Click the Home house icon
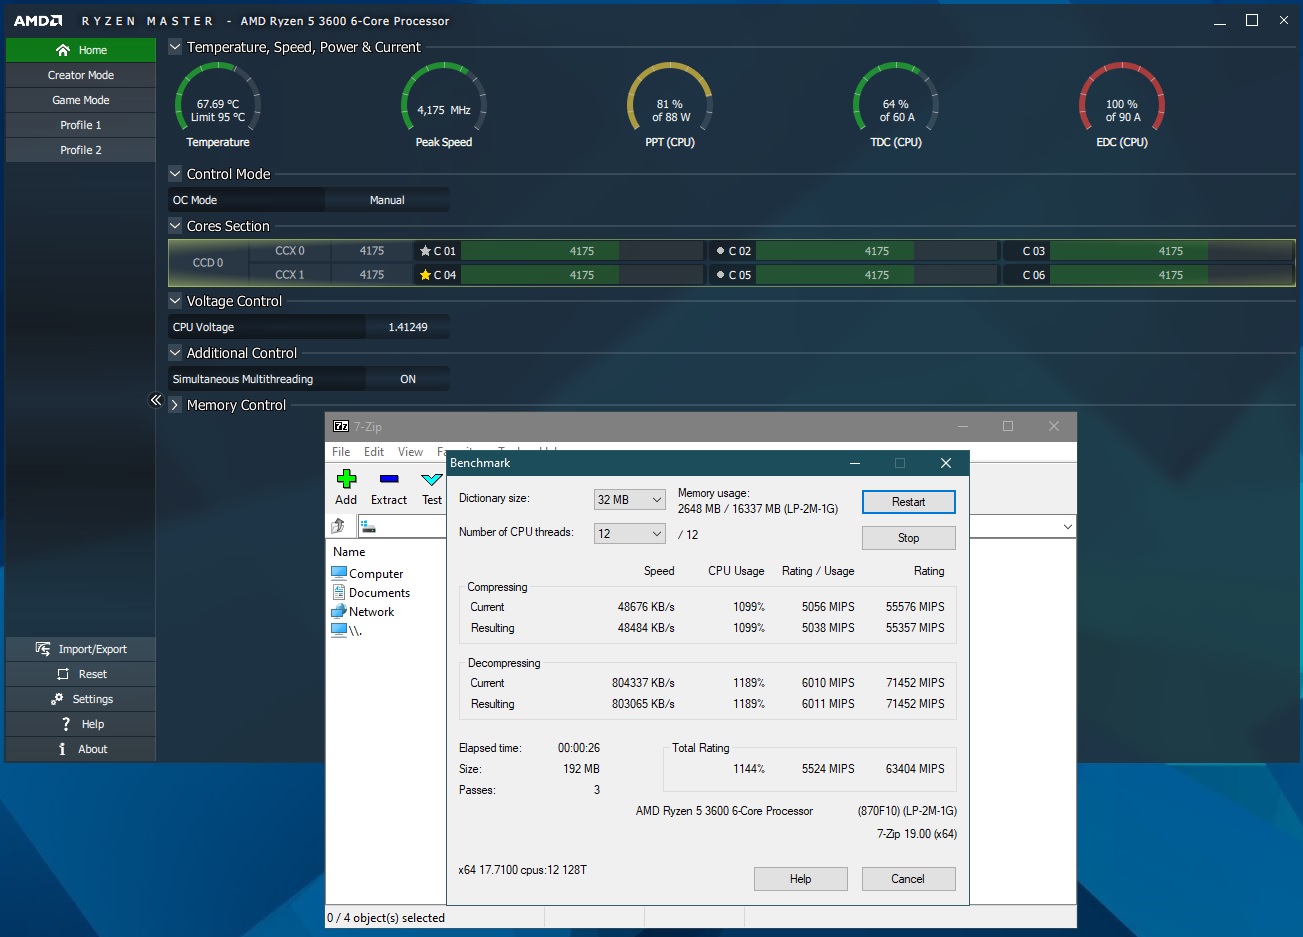The height and width of the screenshot is (937, 1303). [63, 50]
